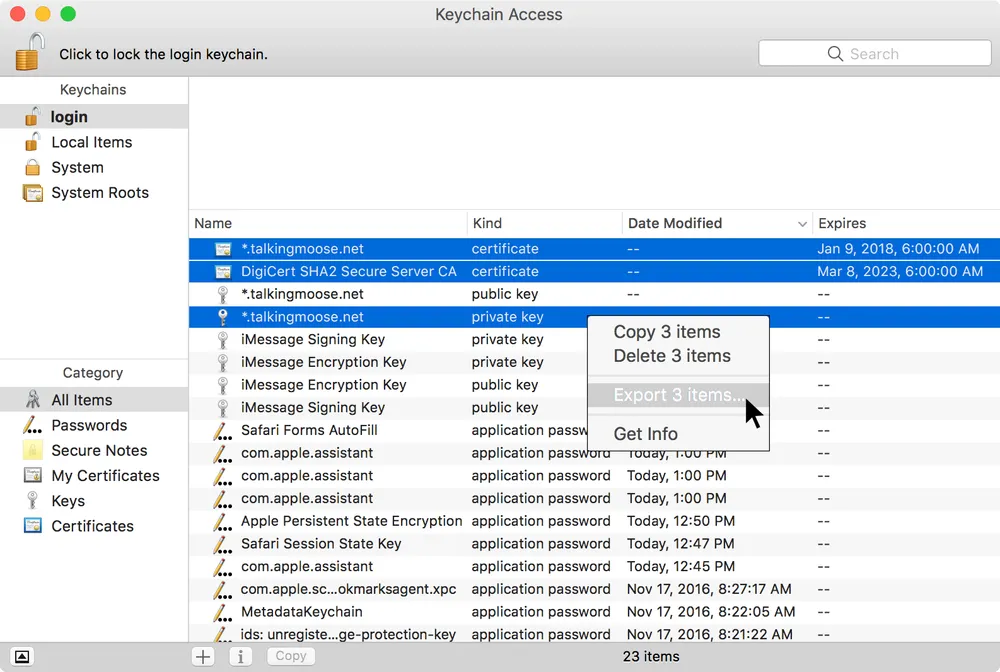Toggle sort direction chevron on Date Modified
The image size is (1000, 672).
(802, 224)
